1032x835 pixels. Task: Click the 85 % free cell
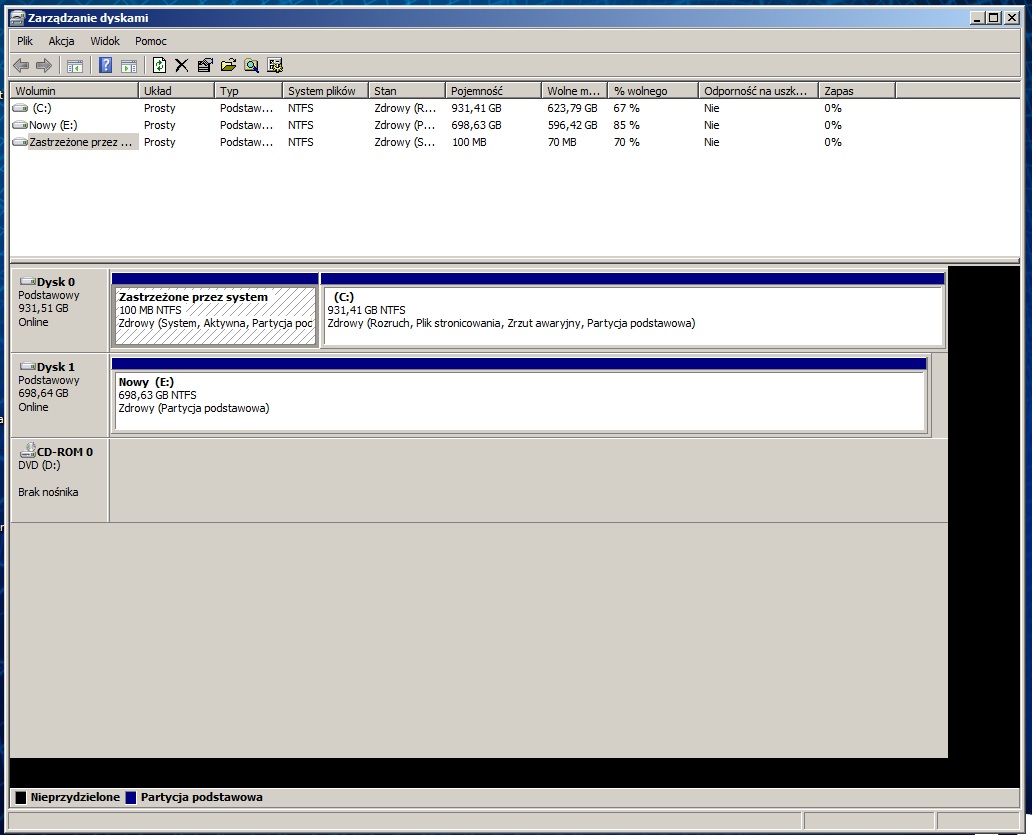coord(627,125)
